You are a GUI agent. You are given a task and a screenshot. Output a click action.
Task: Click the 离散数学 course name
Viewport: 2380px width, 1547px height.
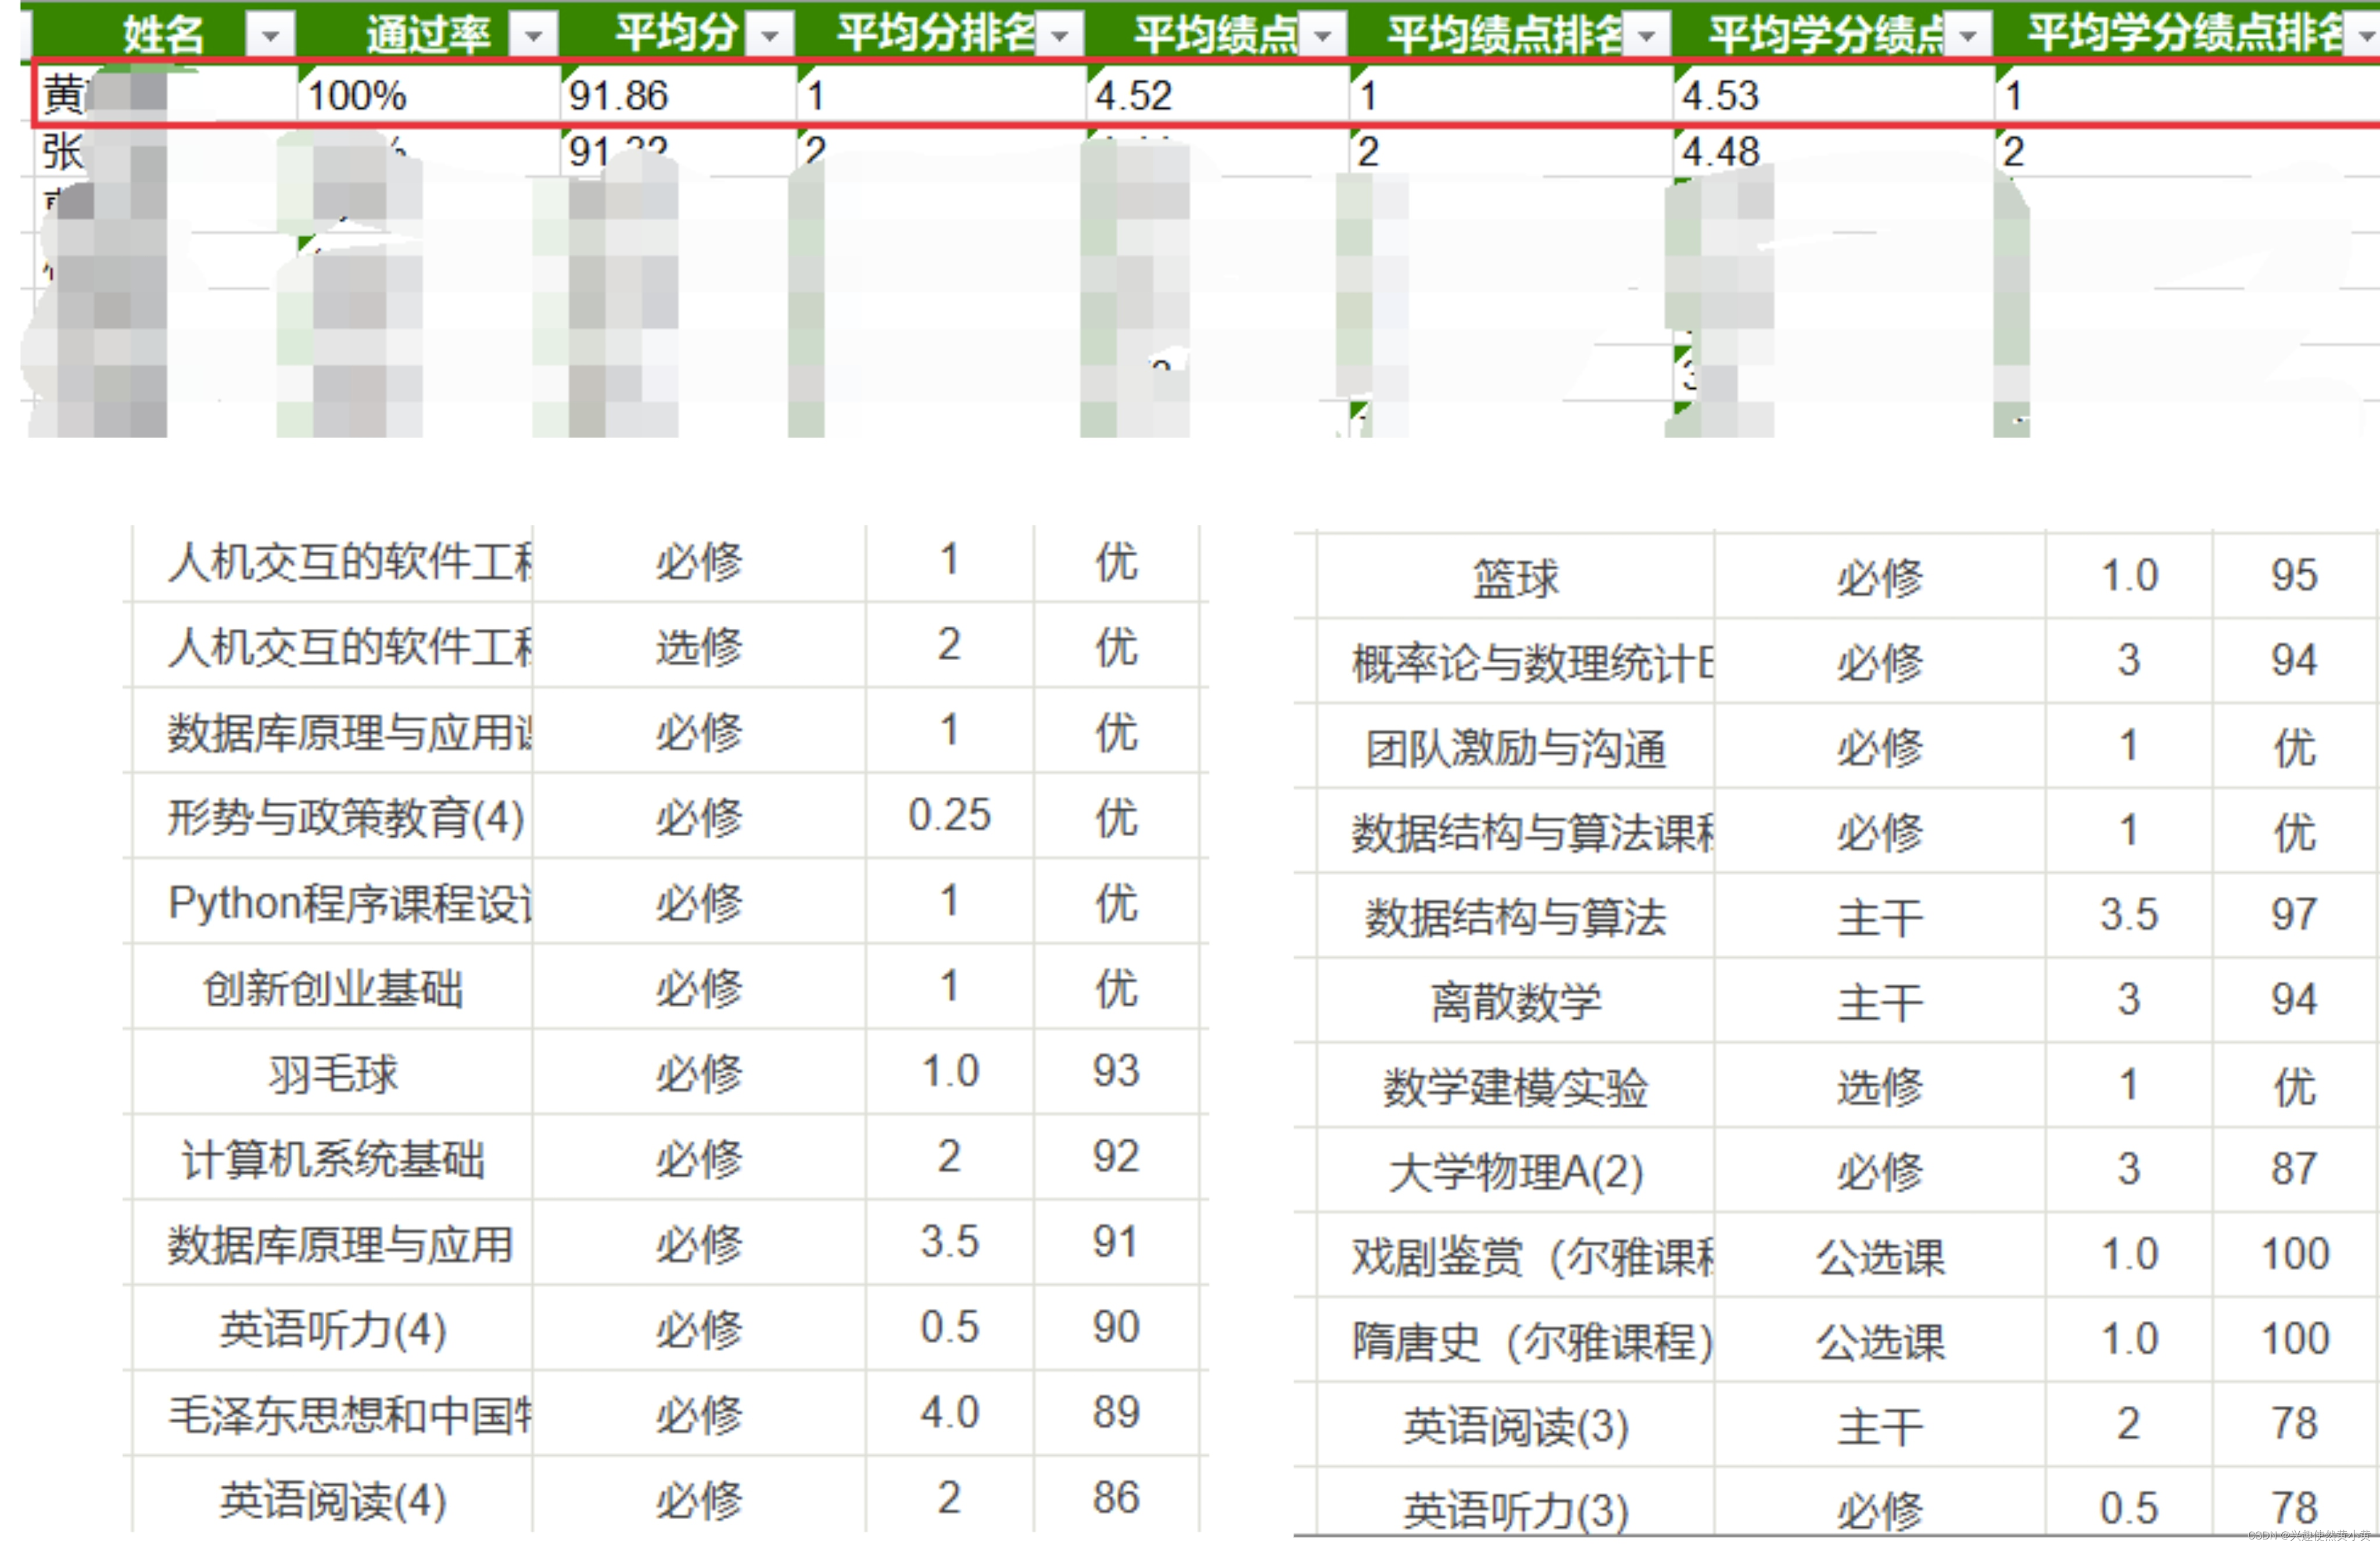click(x=1515, y=1001)
